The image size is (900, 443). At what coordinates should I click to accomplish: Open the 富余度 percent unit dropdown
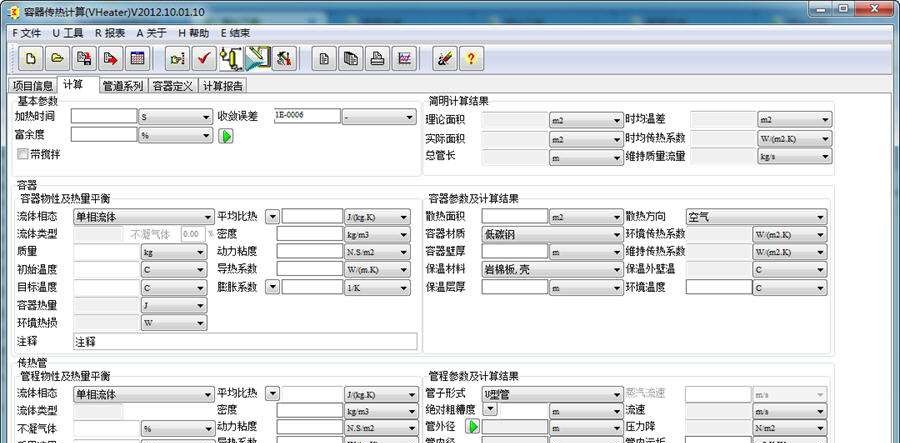pyautogui.click(x=176, y=135)
